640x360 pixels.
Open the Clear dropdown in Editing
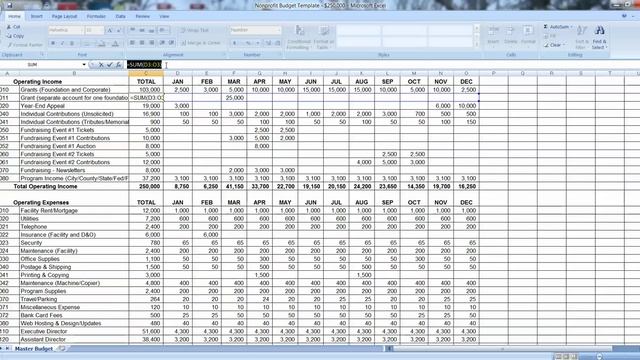pos(555,45)
